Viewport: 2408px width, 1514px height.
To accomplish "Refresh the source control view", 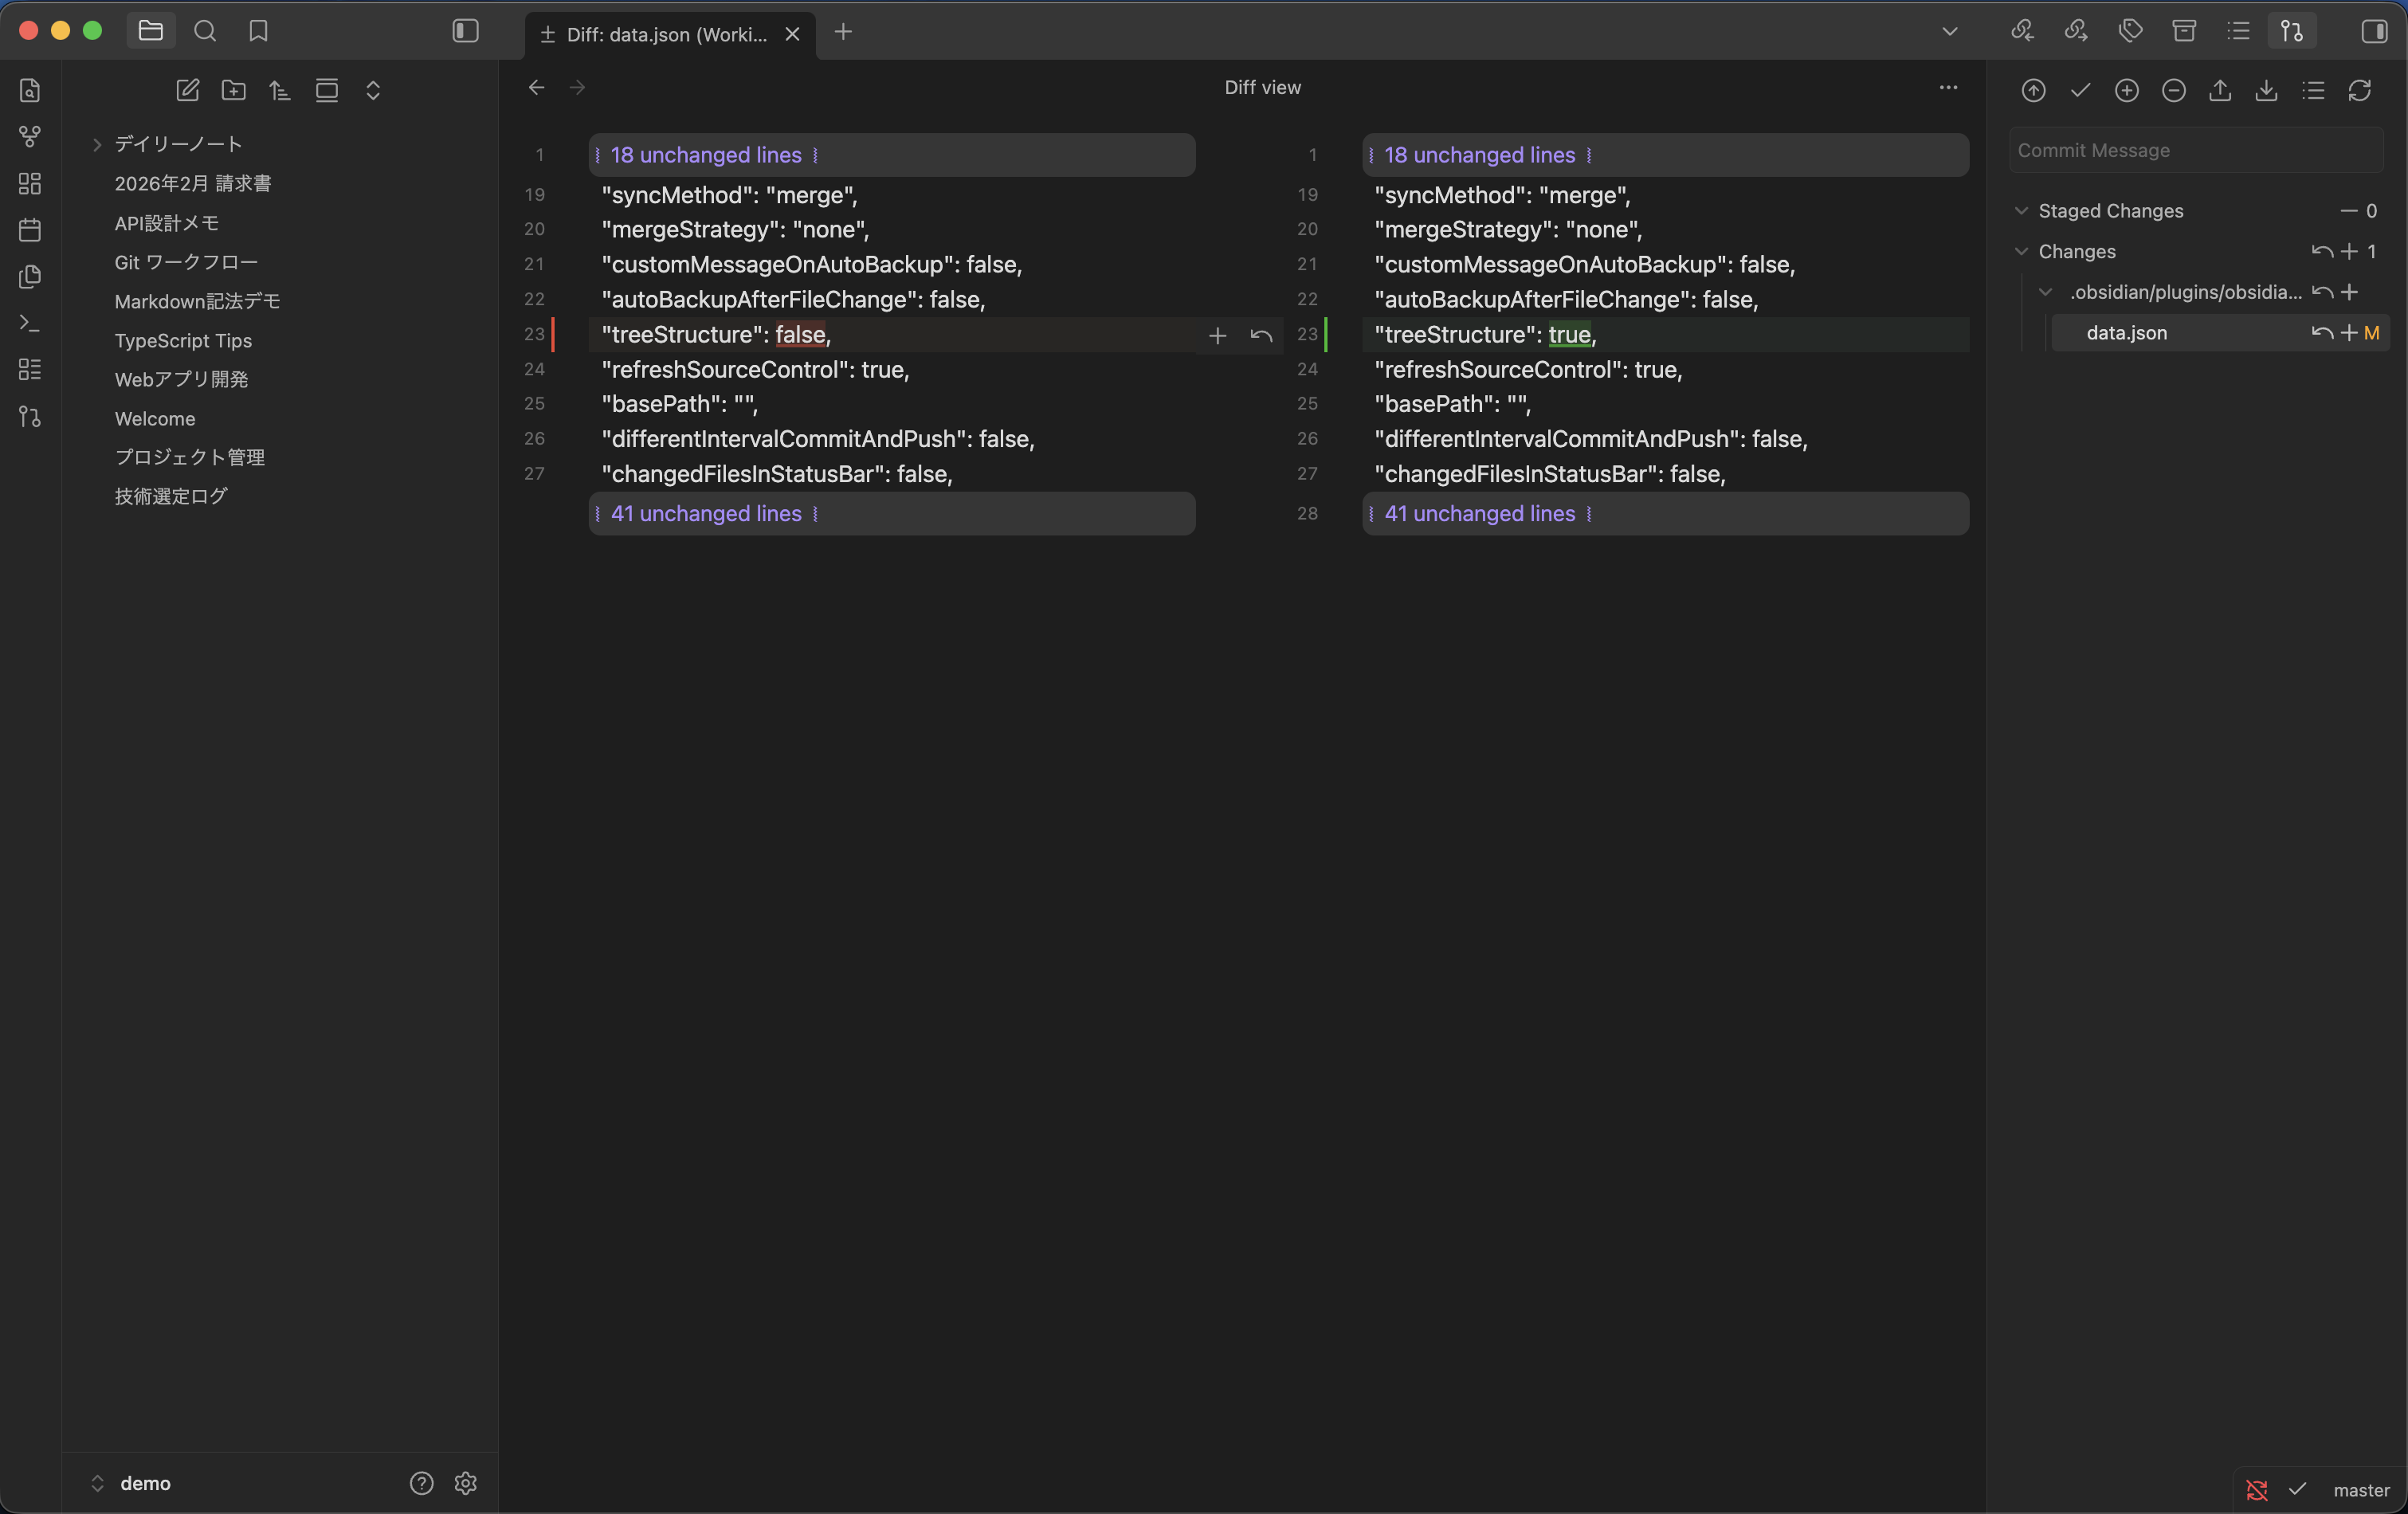I will click(x=2359, y=91).
